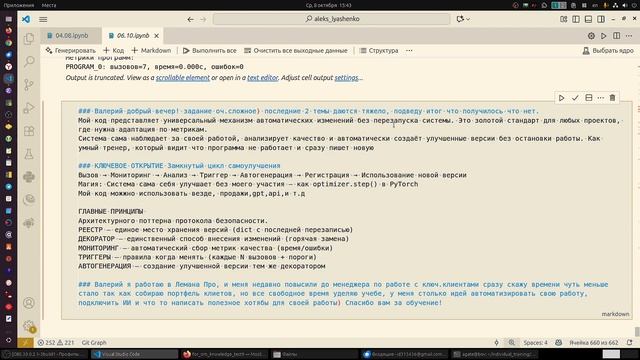Click Очистить все выходные данные
The image size is (640, 360).
[296, 51]
